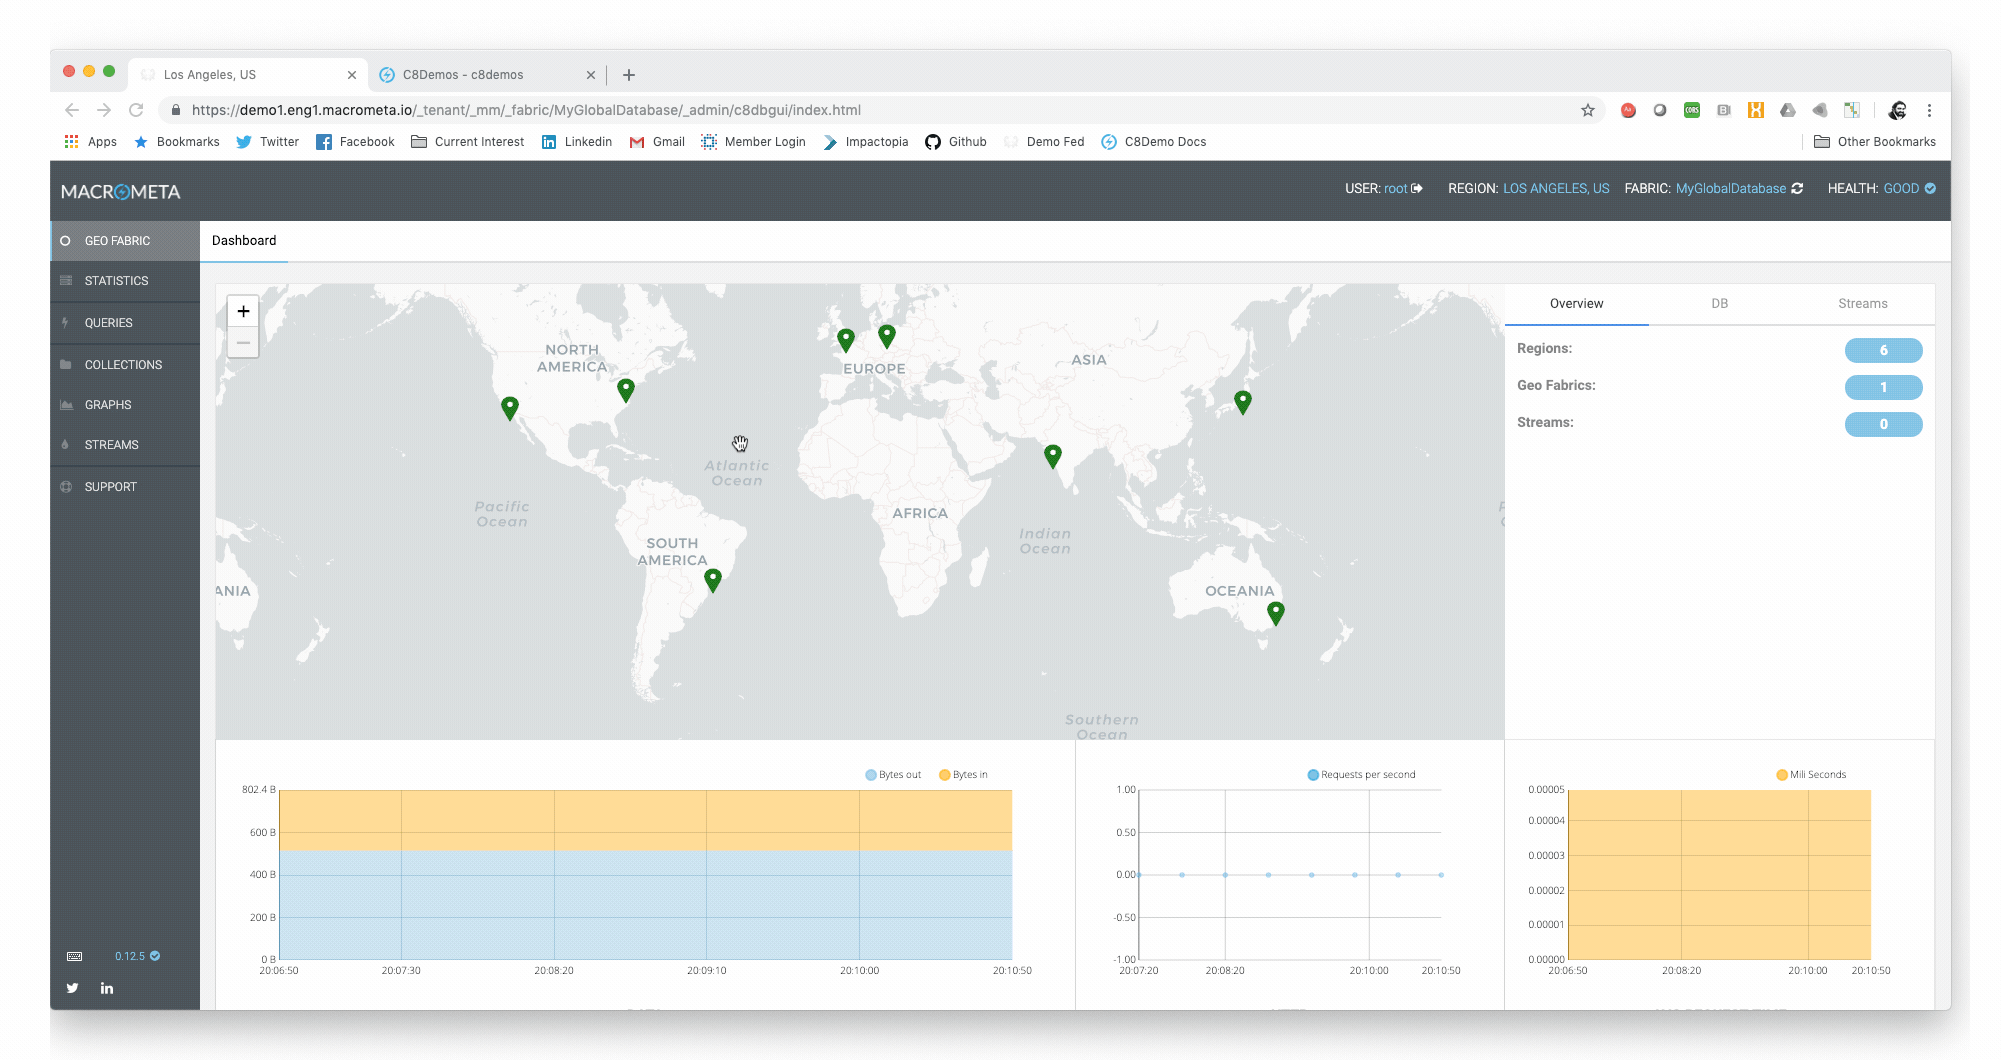Click the GOOD health status link
Viewport: 2001px width, 1060px height.
1901,189
